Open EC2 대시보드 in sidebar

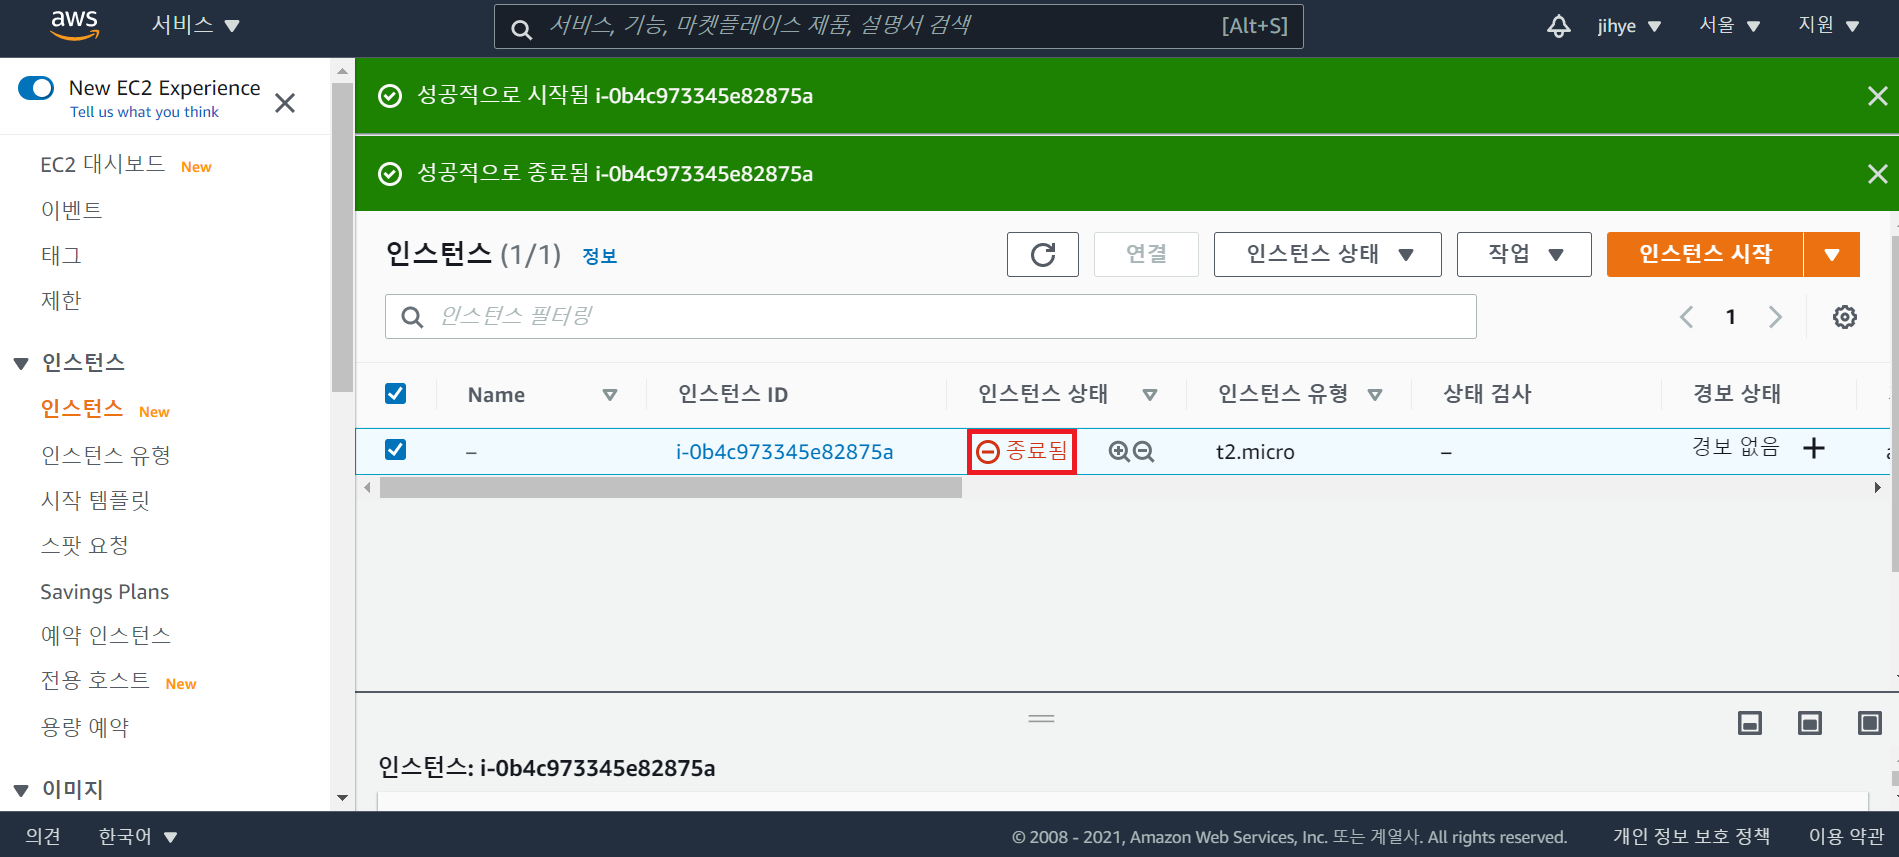click(x=102, y=164)
